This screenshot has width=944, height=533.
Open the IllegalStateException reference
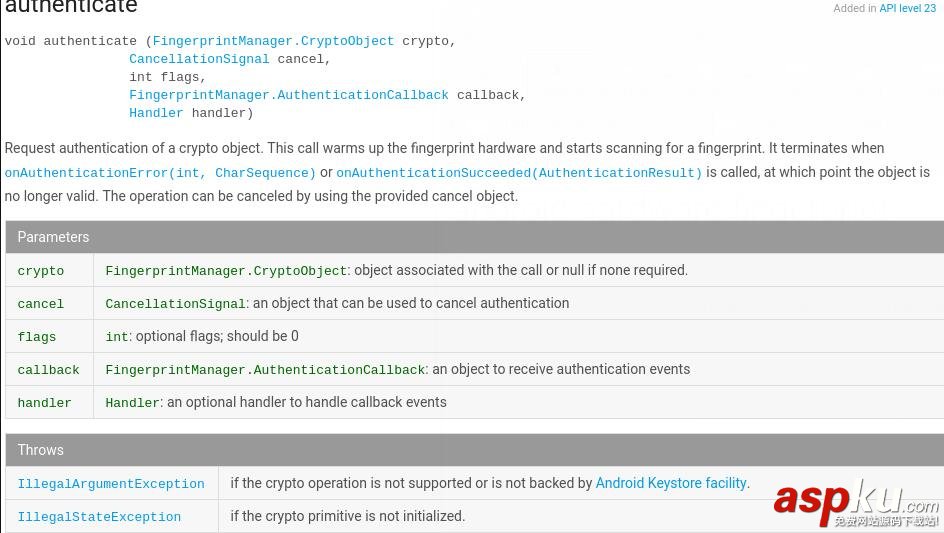click(x=99, y=517)
